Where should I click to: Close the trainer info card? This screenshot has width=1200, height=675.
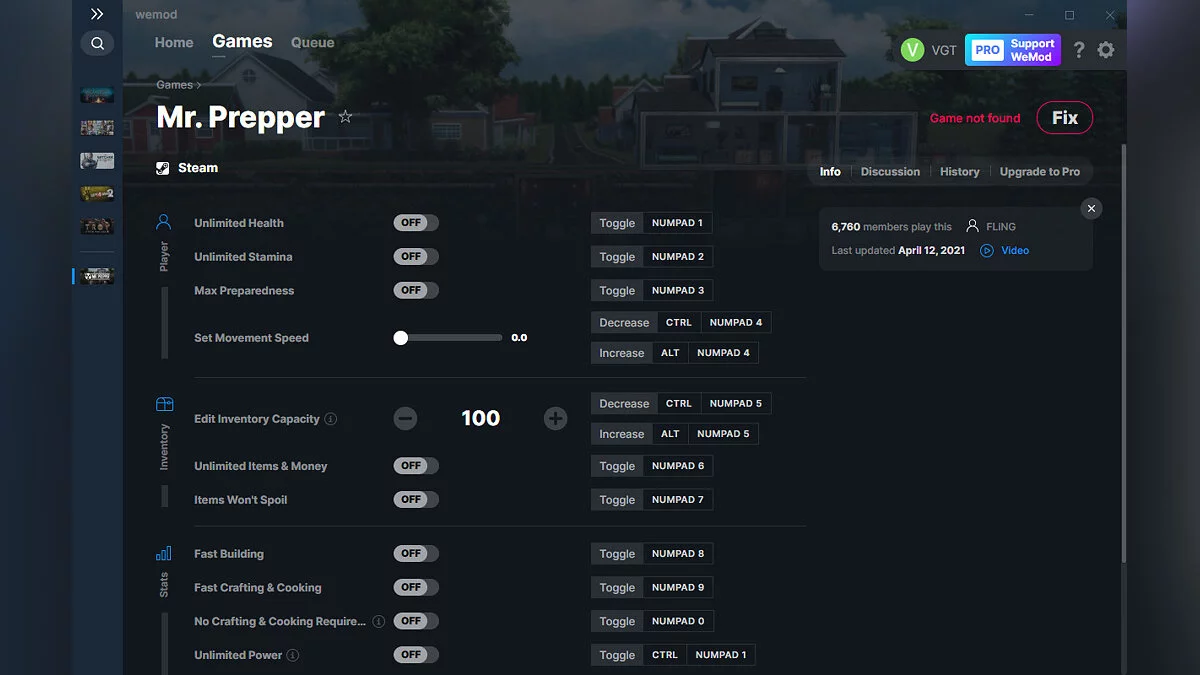pos(1091,208)
